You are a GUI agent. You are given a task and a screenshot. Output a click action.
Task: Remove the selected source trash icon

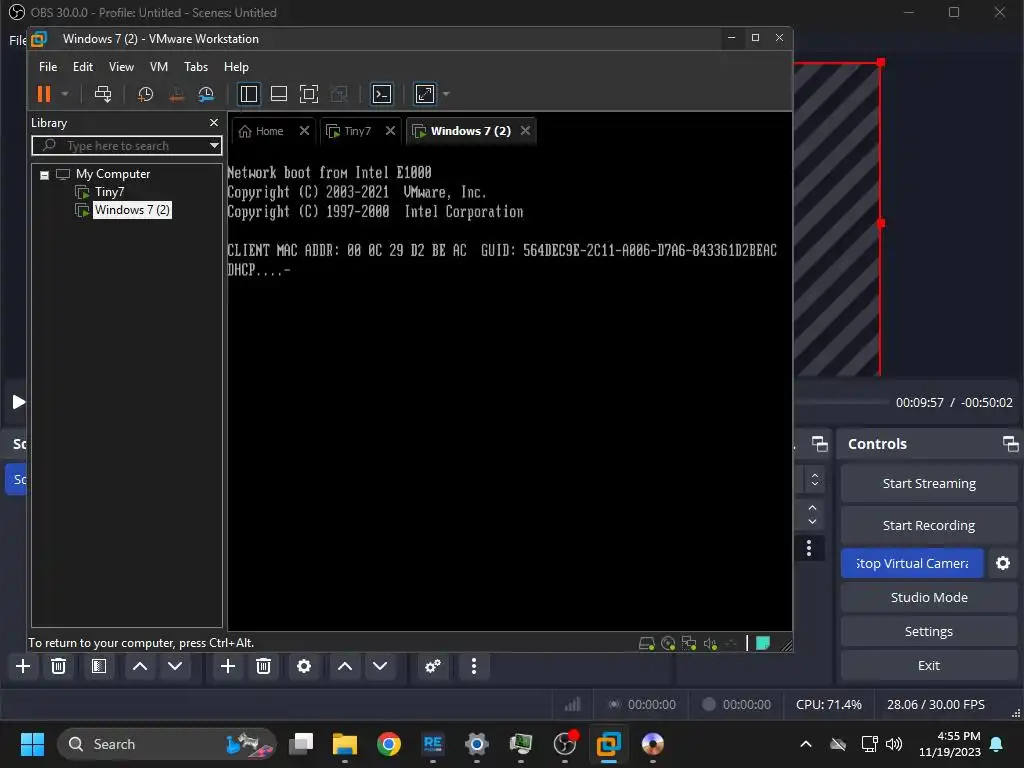coord(263,666)
